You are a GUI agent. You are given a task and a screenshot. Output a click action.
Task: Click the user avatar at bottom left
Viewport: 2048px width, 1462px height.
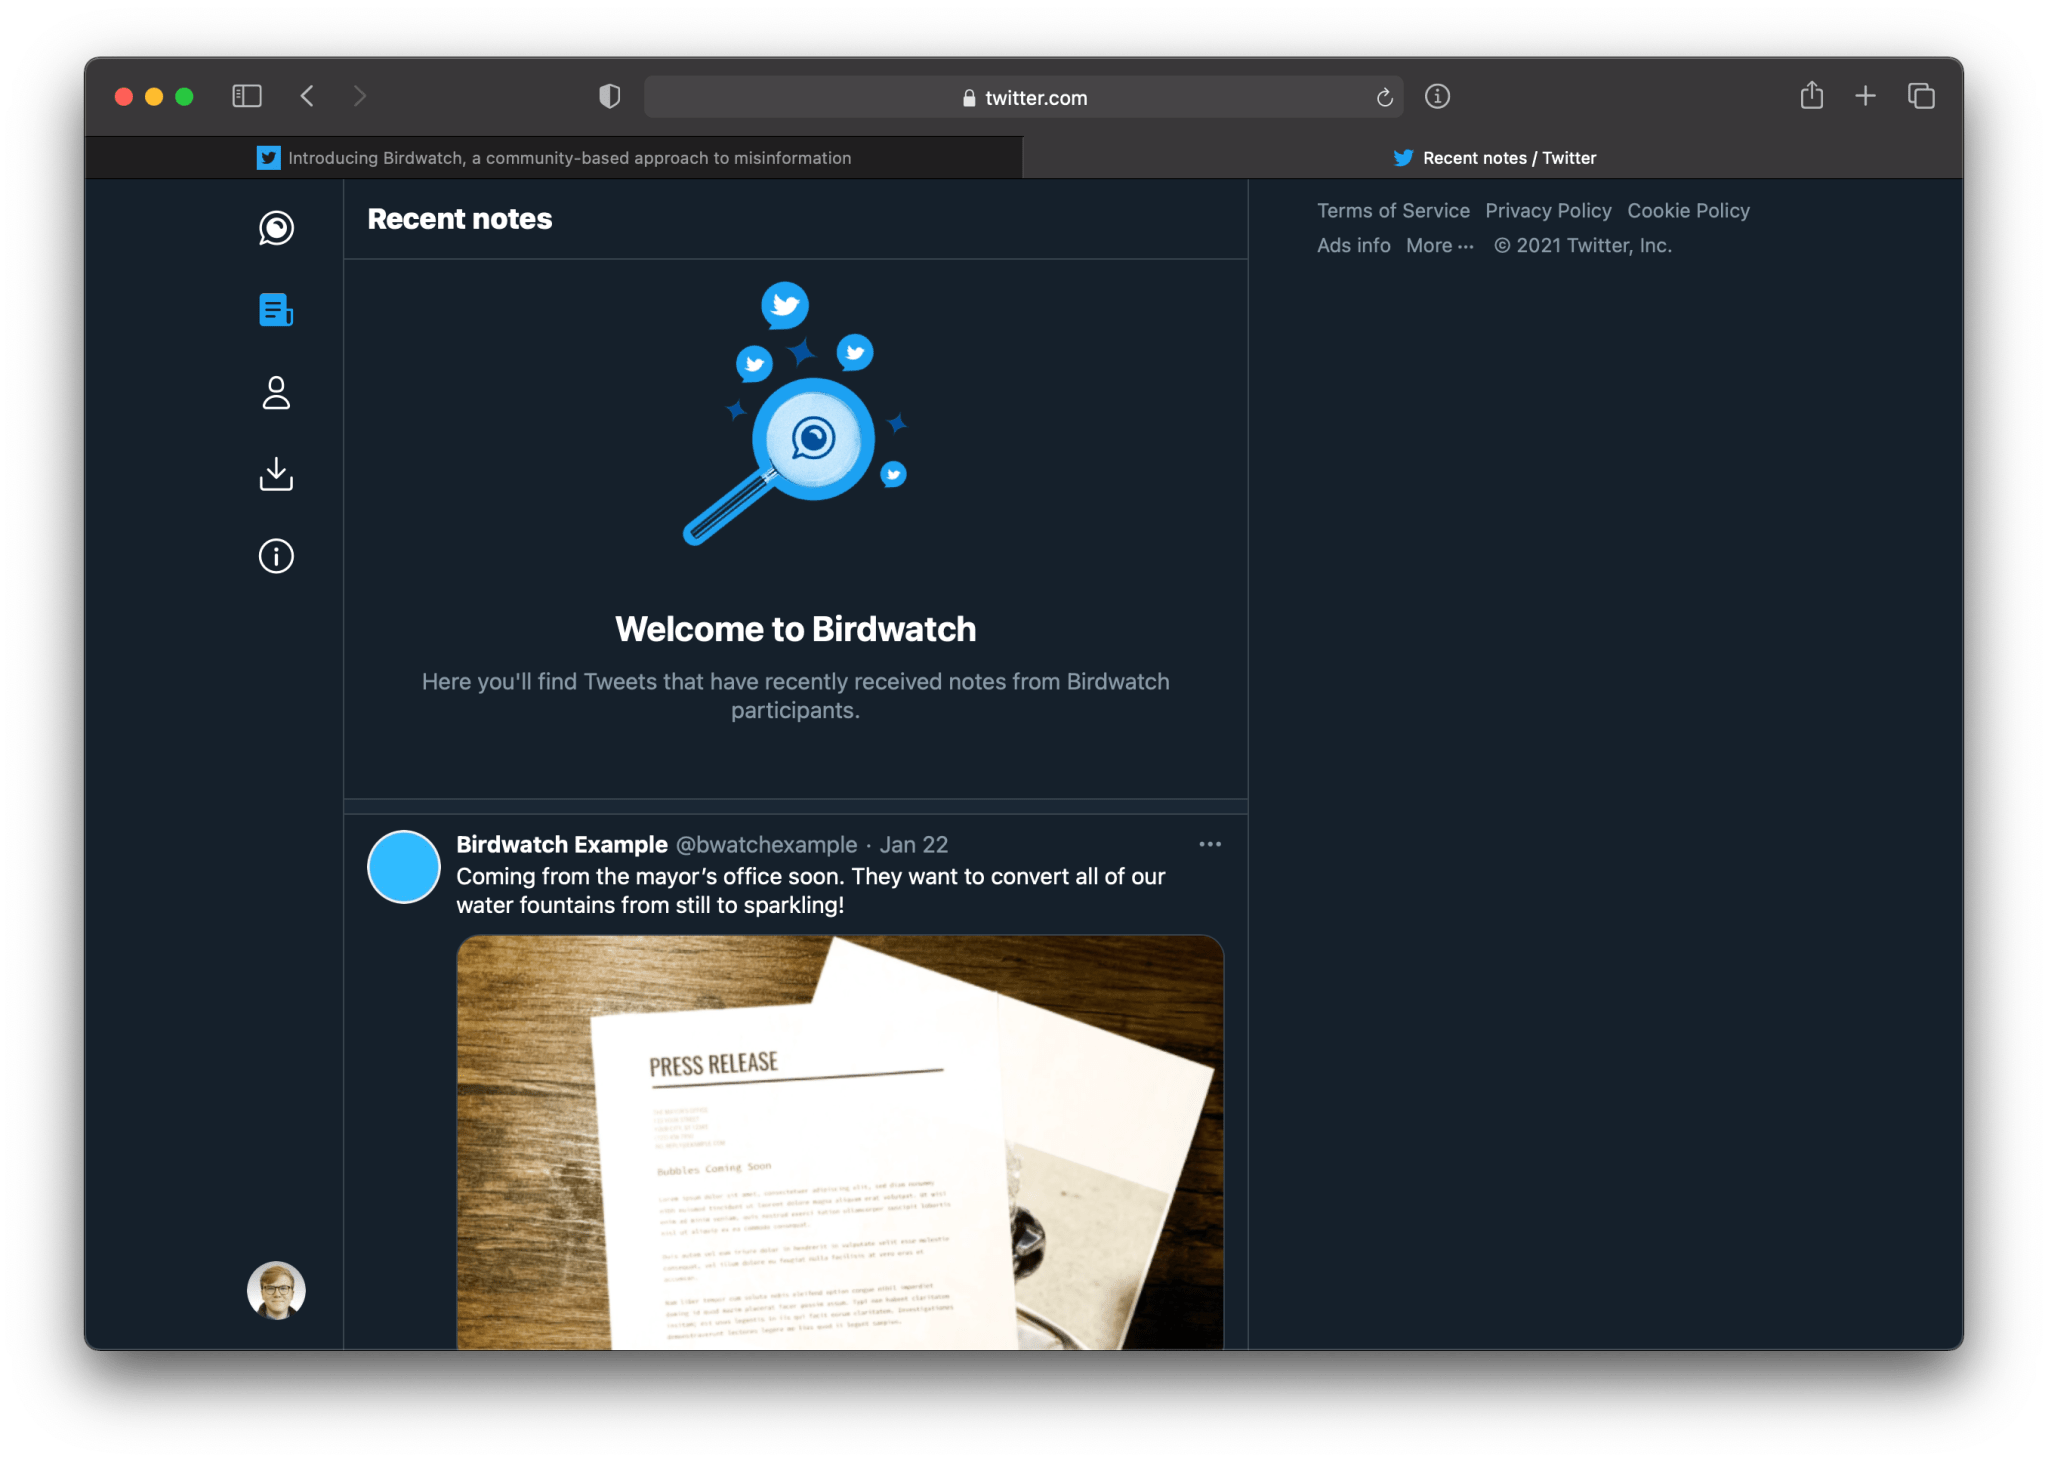point(276,1290)
